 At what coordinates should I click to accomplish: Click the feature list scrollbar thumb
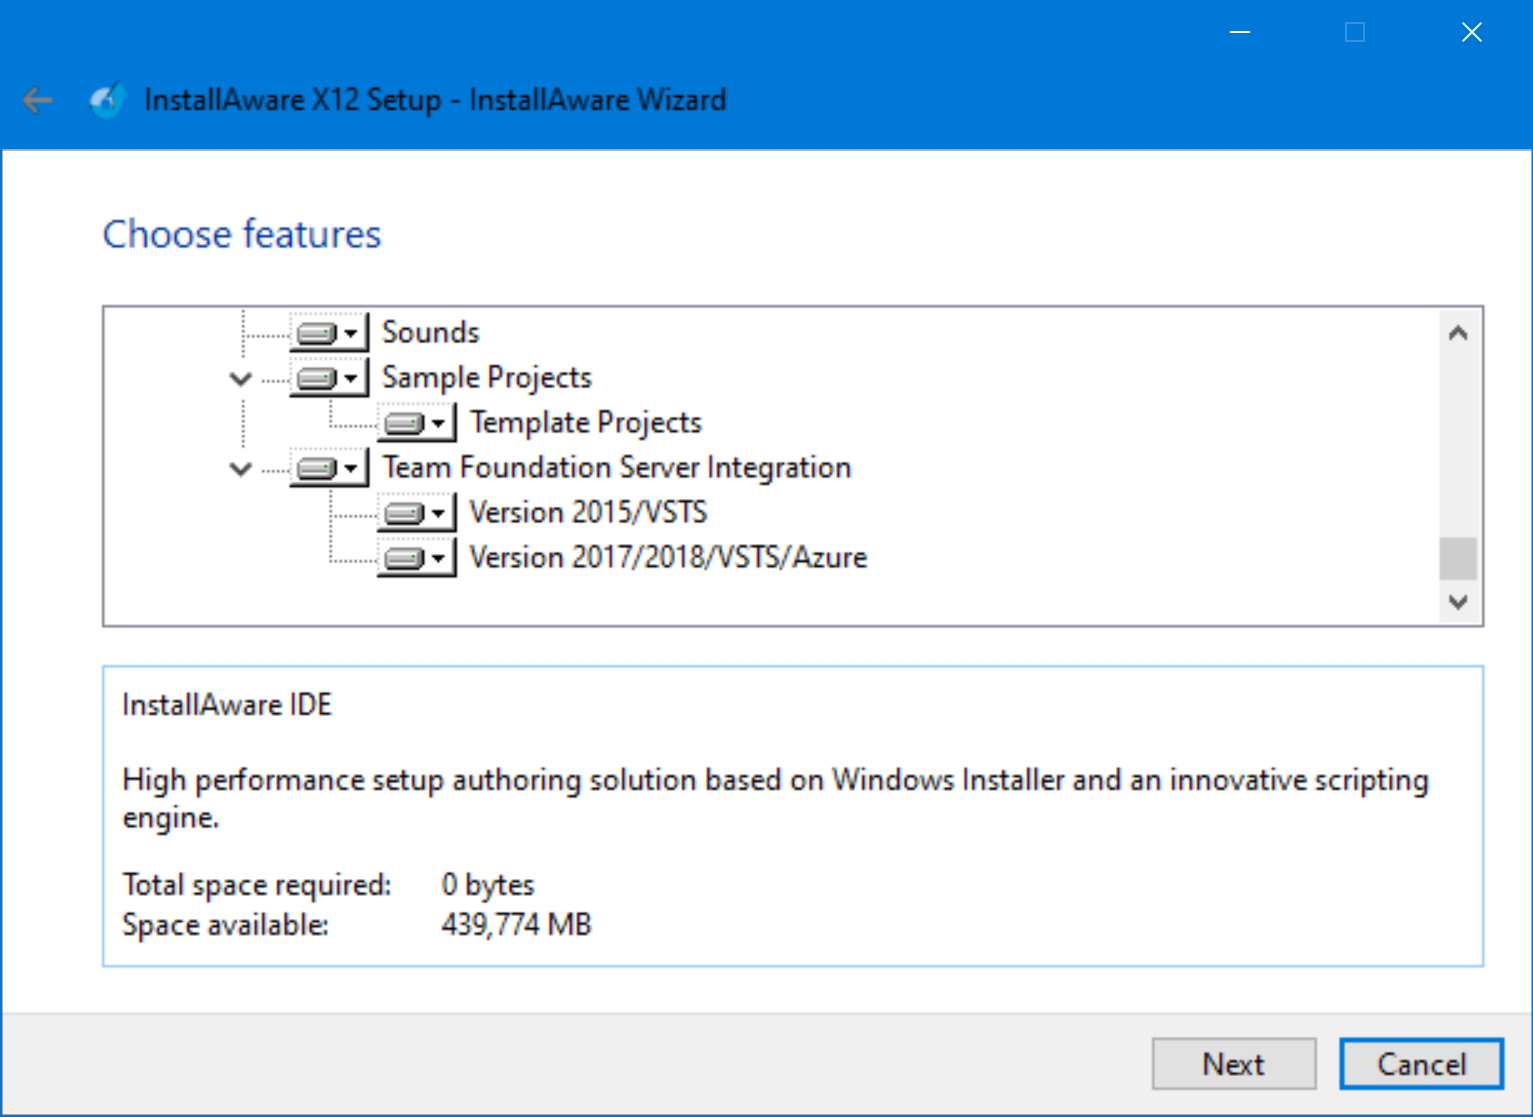point(1458,559)
